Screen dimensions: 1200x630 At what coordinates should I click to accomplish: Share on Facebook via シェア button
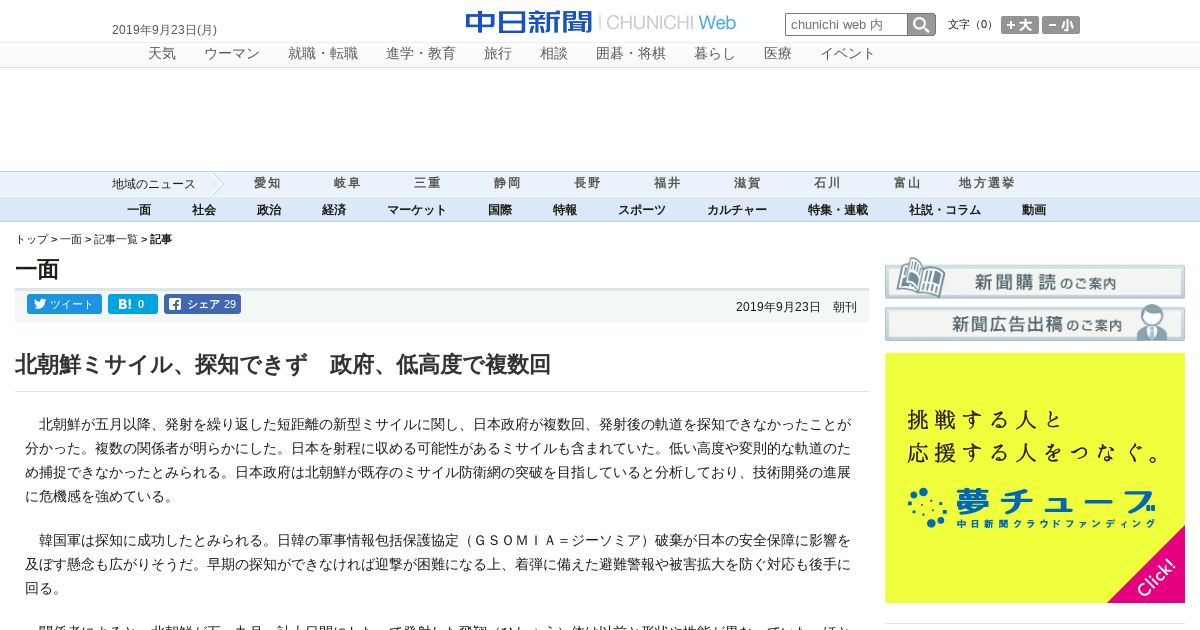tap(202, 304)
